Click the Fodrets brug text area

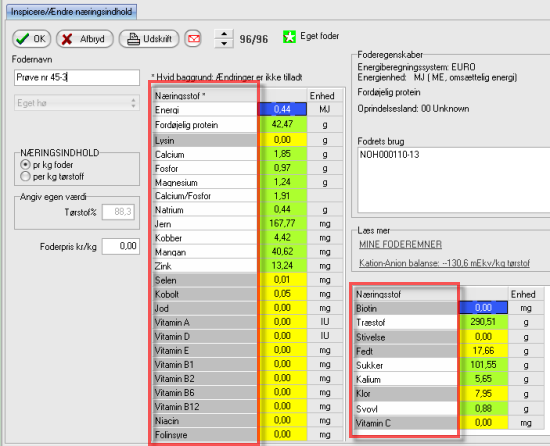[454, 180]
